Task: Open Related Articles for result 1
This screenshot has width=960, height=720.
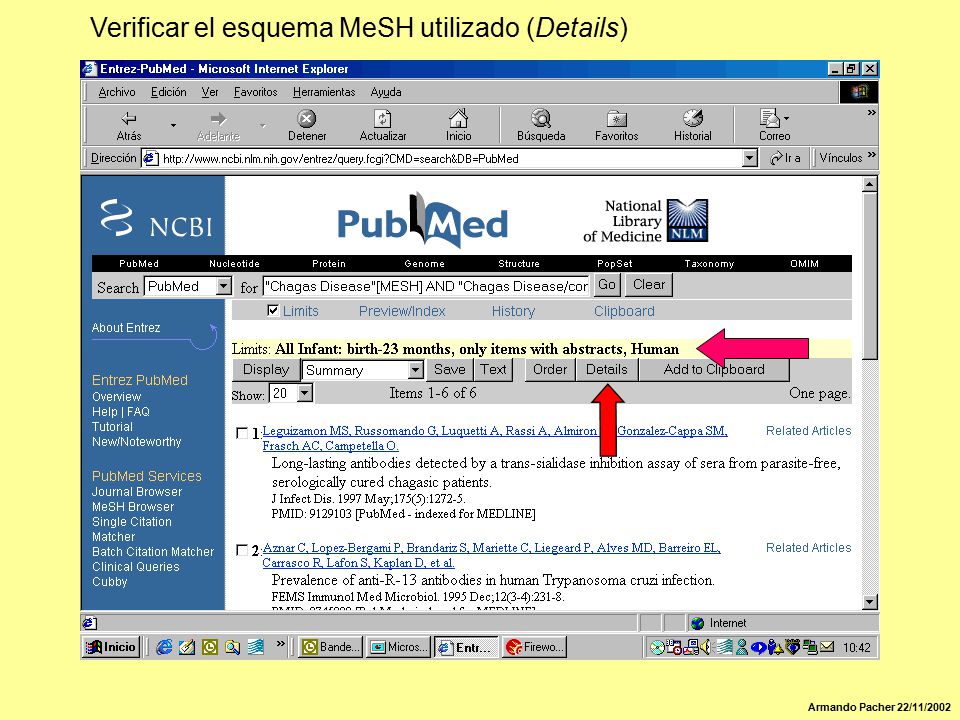Action: pos(808,430)
